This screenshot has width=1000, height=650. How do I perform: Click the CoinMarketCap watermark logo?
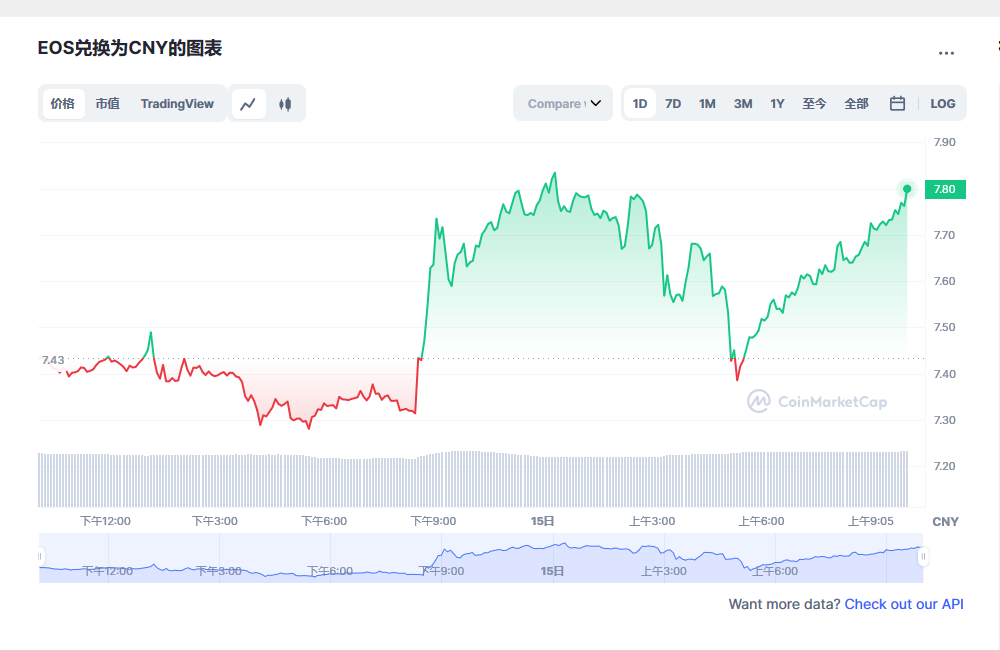pos(817,402)
